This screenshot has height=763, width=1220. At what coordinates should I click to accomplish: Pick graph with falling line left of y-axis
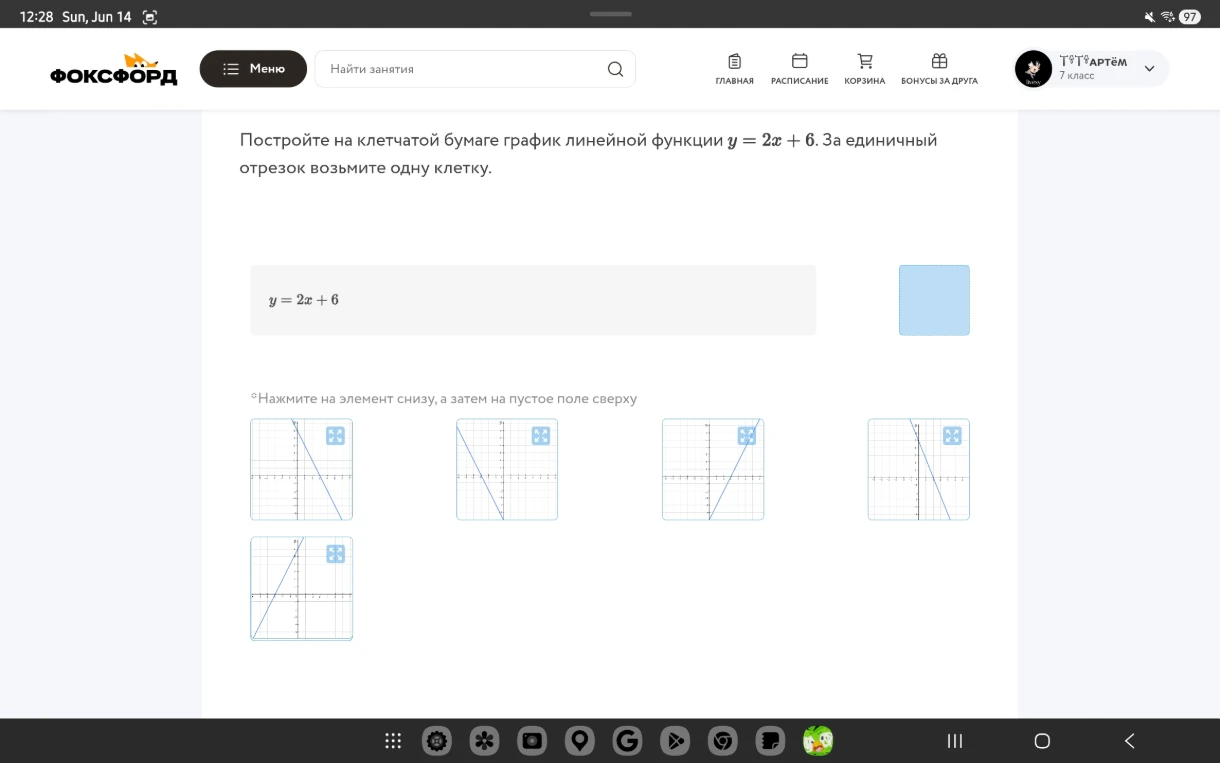(507, 469)
